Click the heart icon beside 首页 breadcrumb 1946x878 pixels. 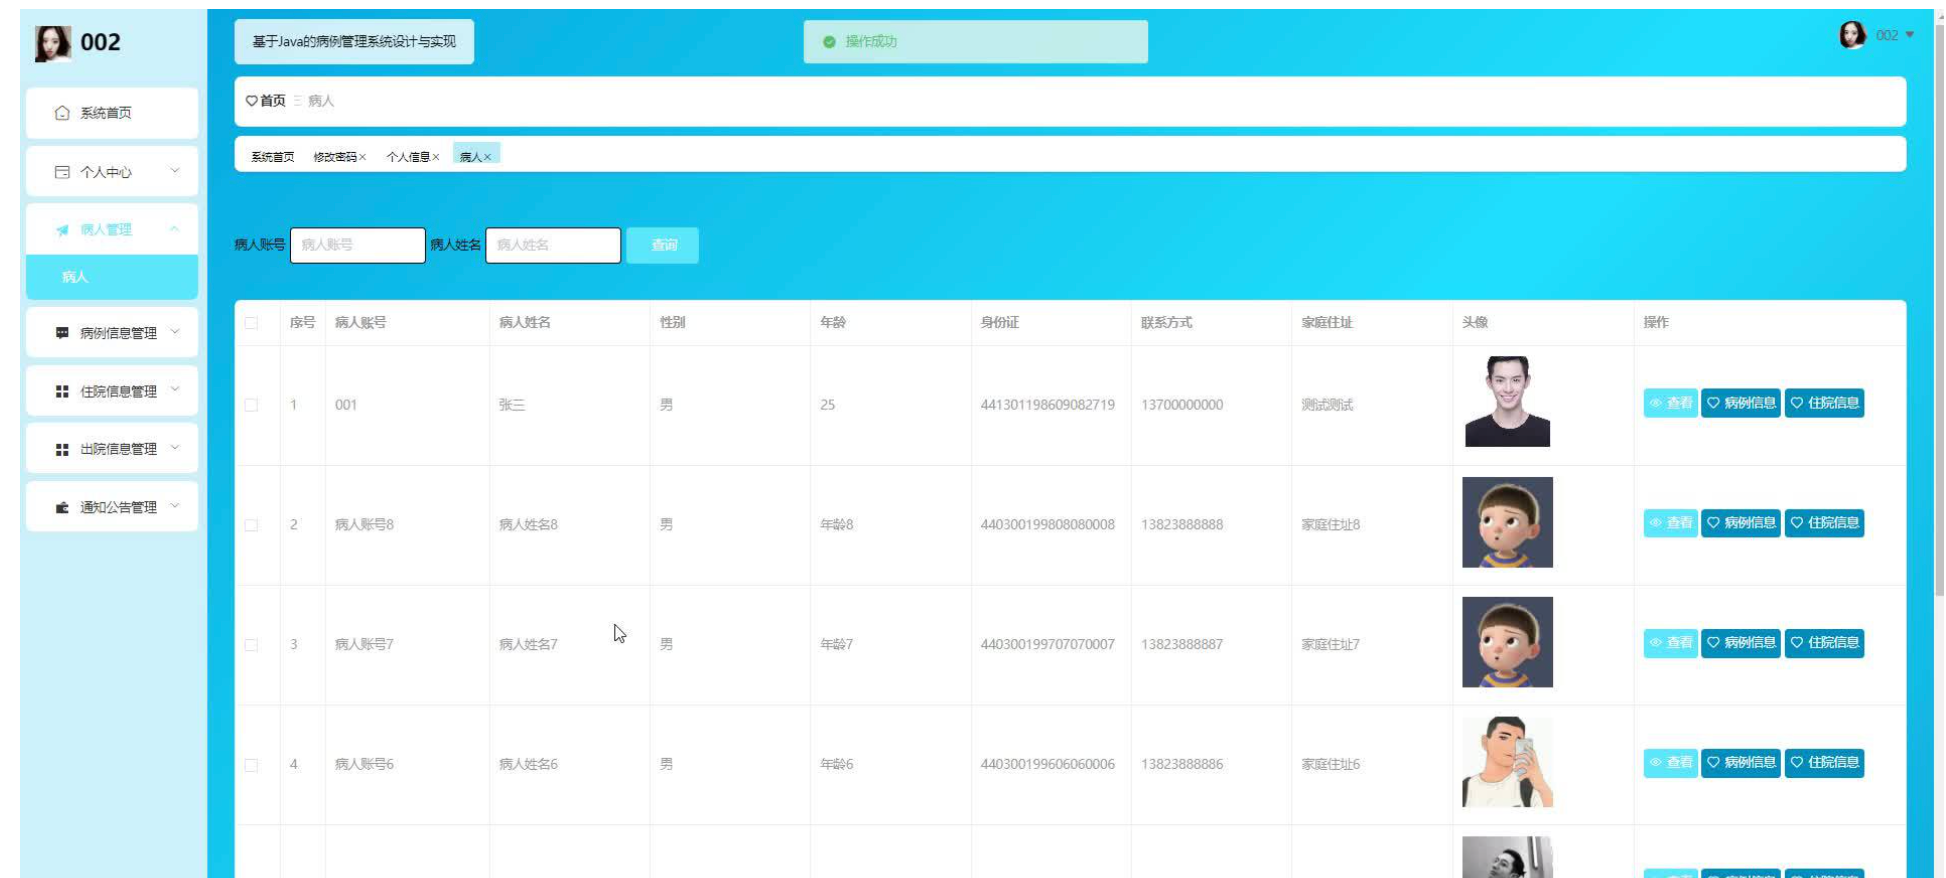click(x=251, y=101)
